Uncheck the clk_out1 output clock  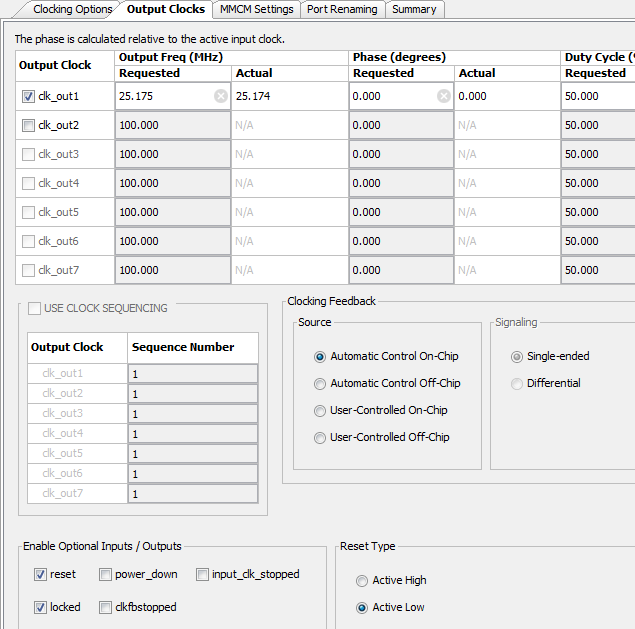click(28, 96)
